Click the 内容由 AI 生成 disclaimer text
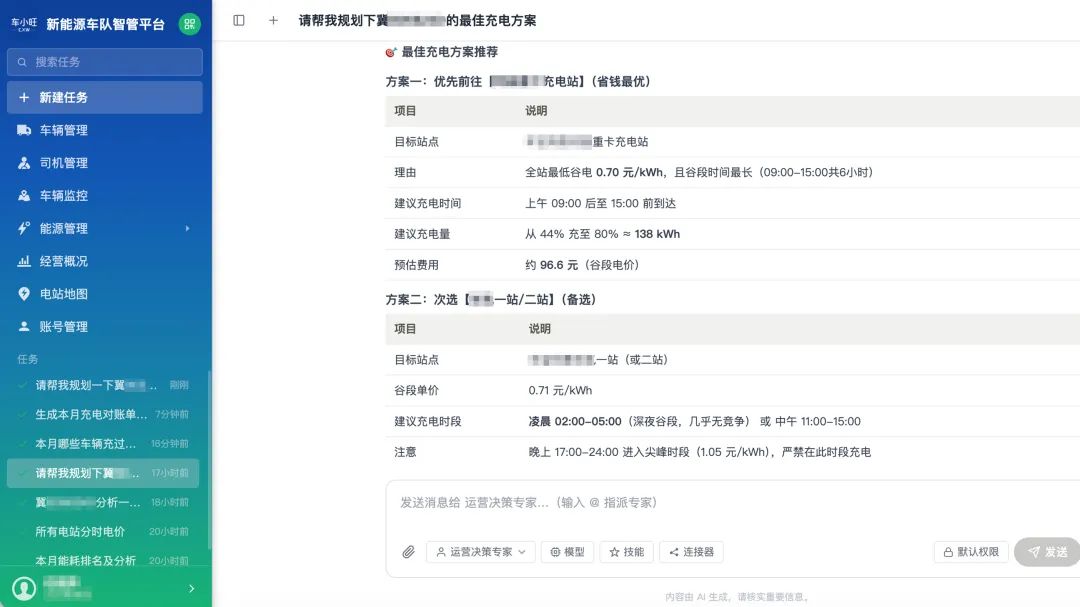Screen dimensions: 1080x607 737,597
